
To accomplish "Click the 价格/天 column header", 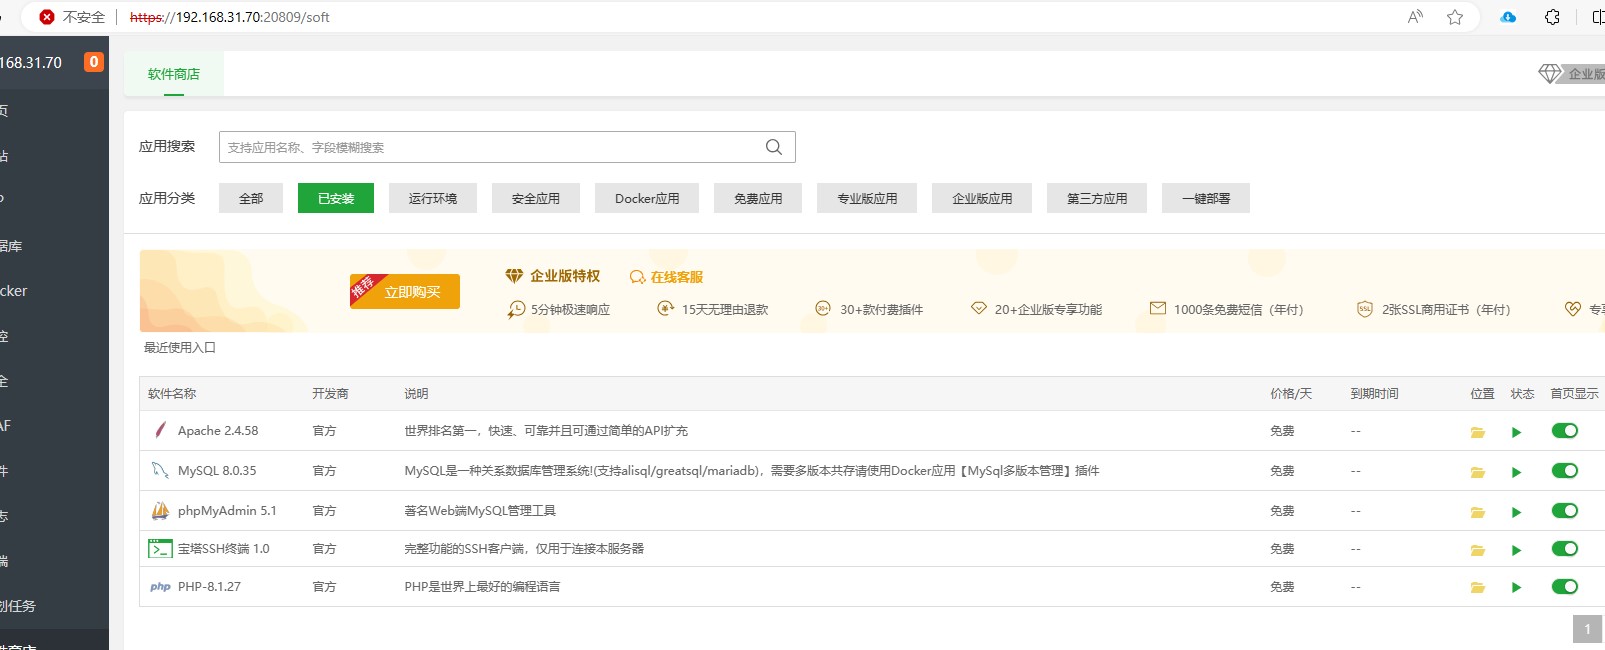I will pyautogui.click(x=1291, y=394).
